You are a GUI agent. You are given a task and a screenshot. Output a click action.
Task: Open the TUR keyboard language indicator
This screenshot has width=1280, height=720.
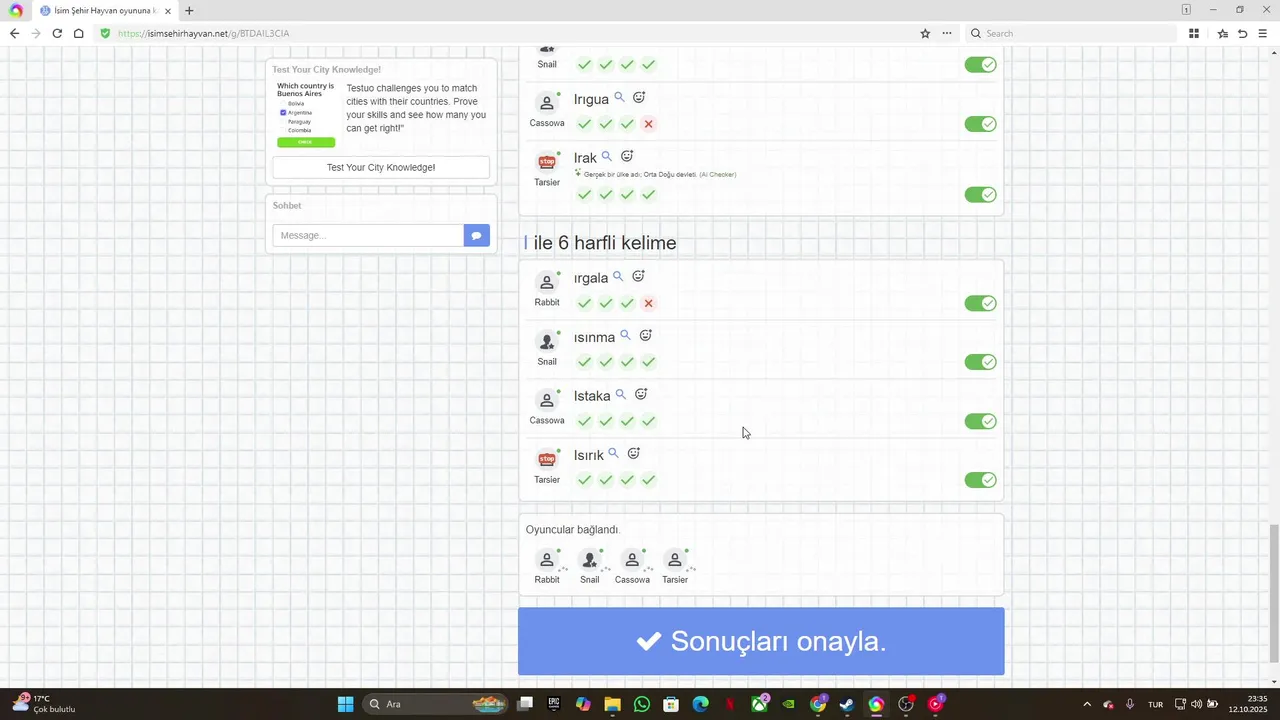click(1155, 704)
